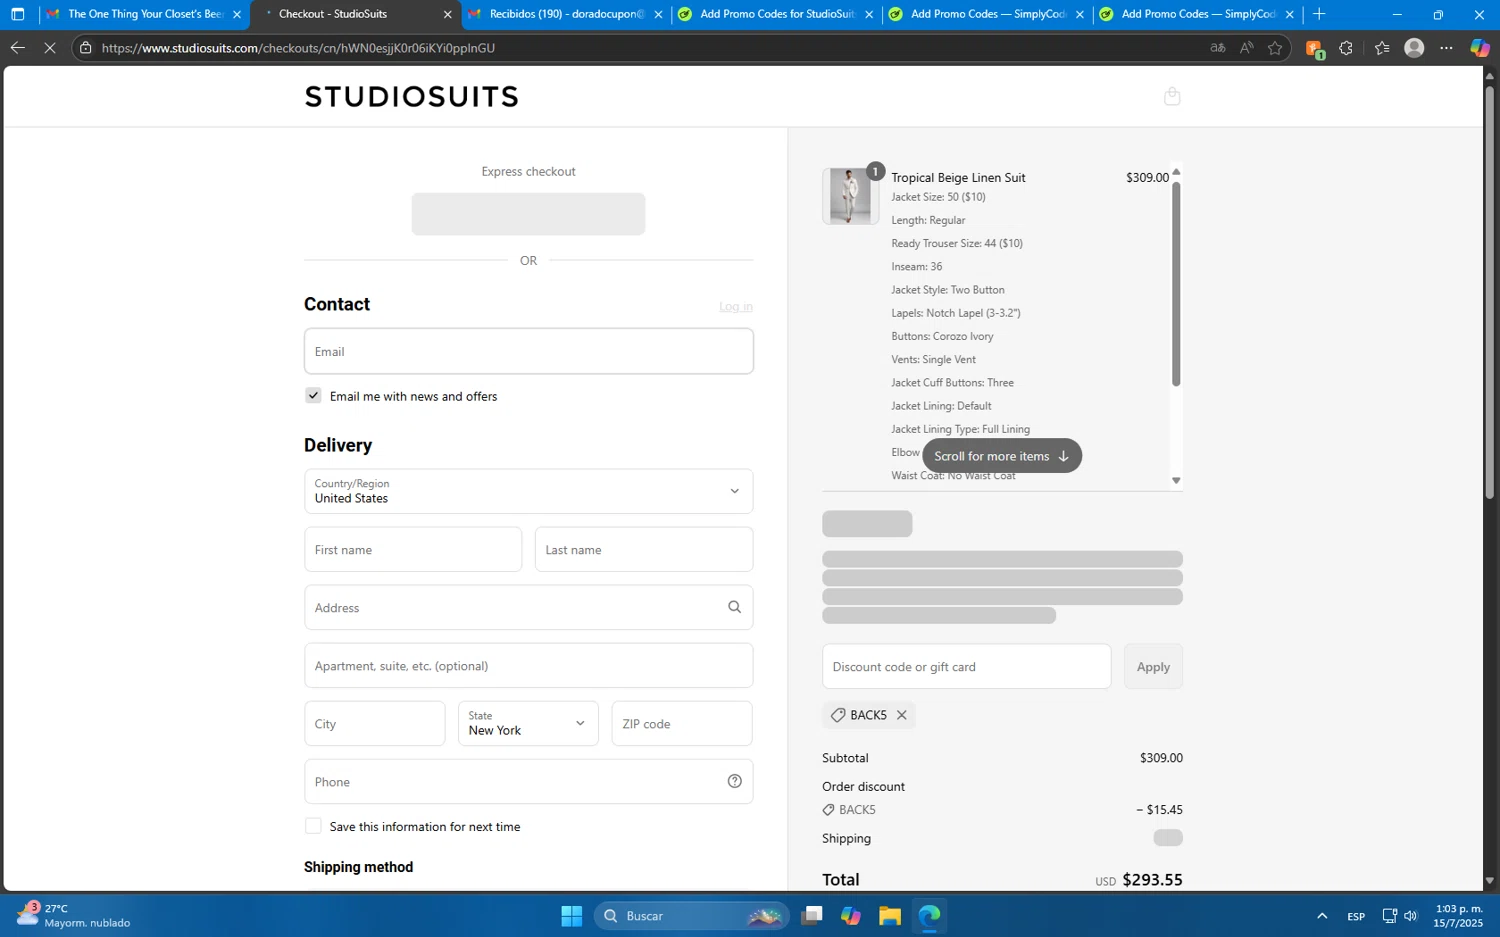Go back to previous browser page
Viewport: 1500px width, 937px height.
pyautogui.click(x=18, y=48)
